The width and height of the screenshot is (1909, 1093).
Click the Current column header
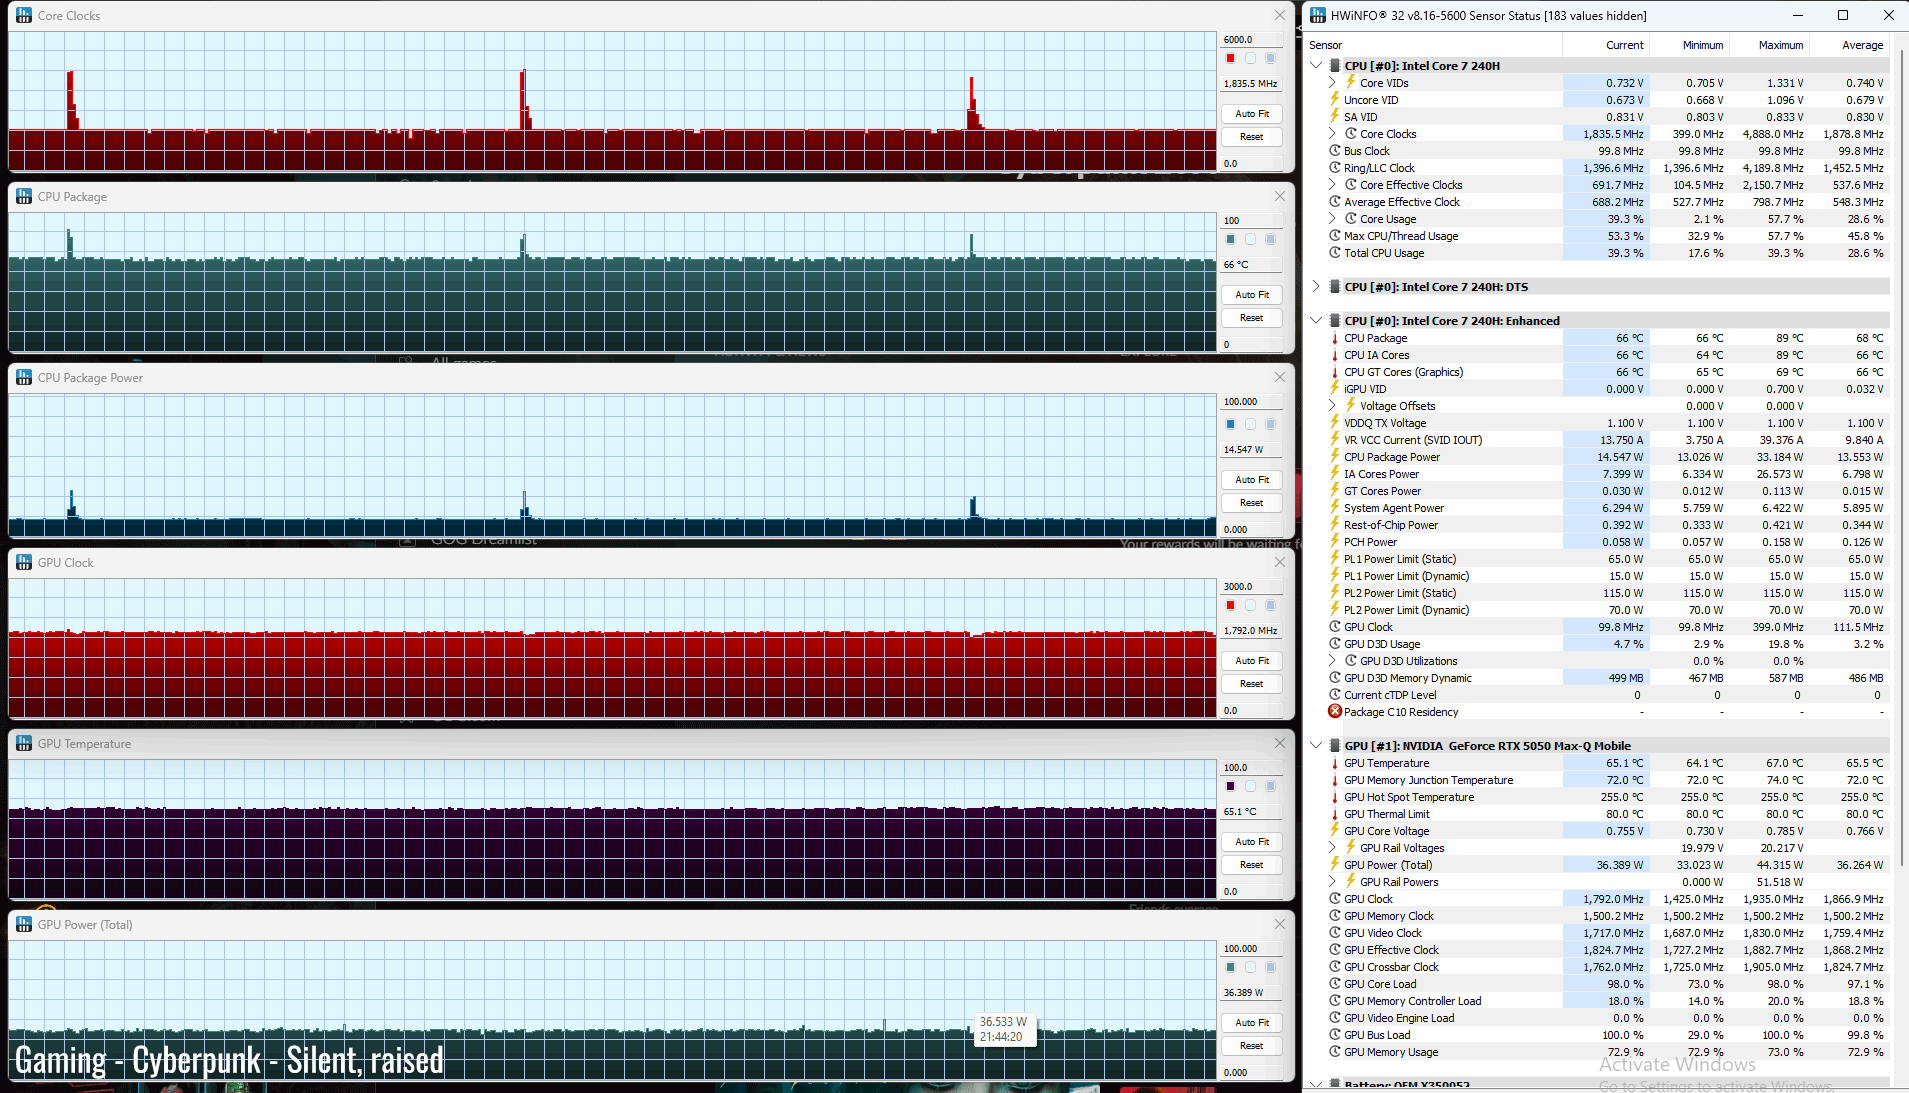coord(1606,45)
